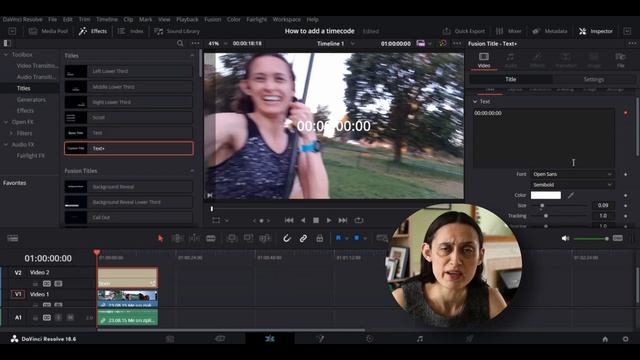The image size is (640, 360).
Task: Activate the Trim Edit Mode tool
Action: coord(178,238)
